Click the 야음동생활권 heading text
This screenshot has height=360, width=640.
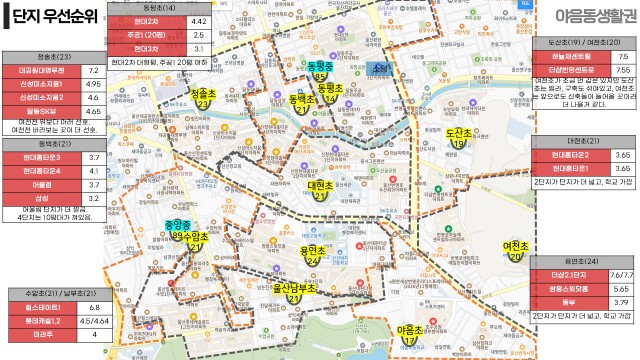coord(596,16)
